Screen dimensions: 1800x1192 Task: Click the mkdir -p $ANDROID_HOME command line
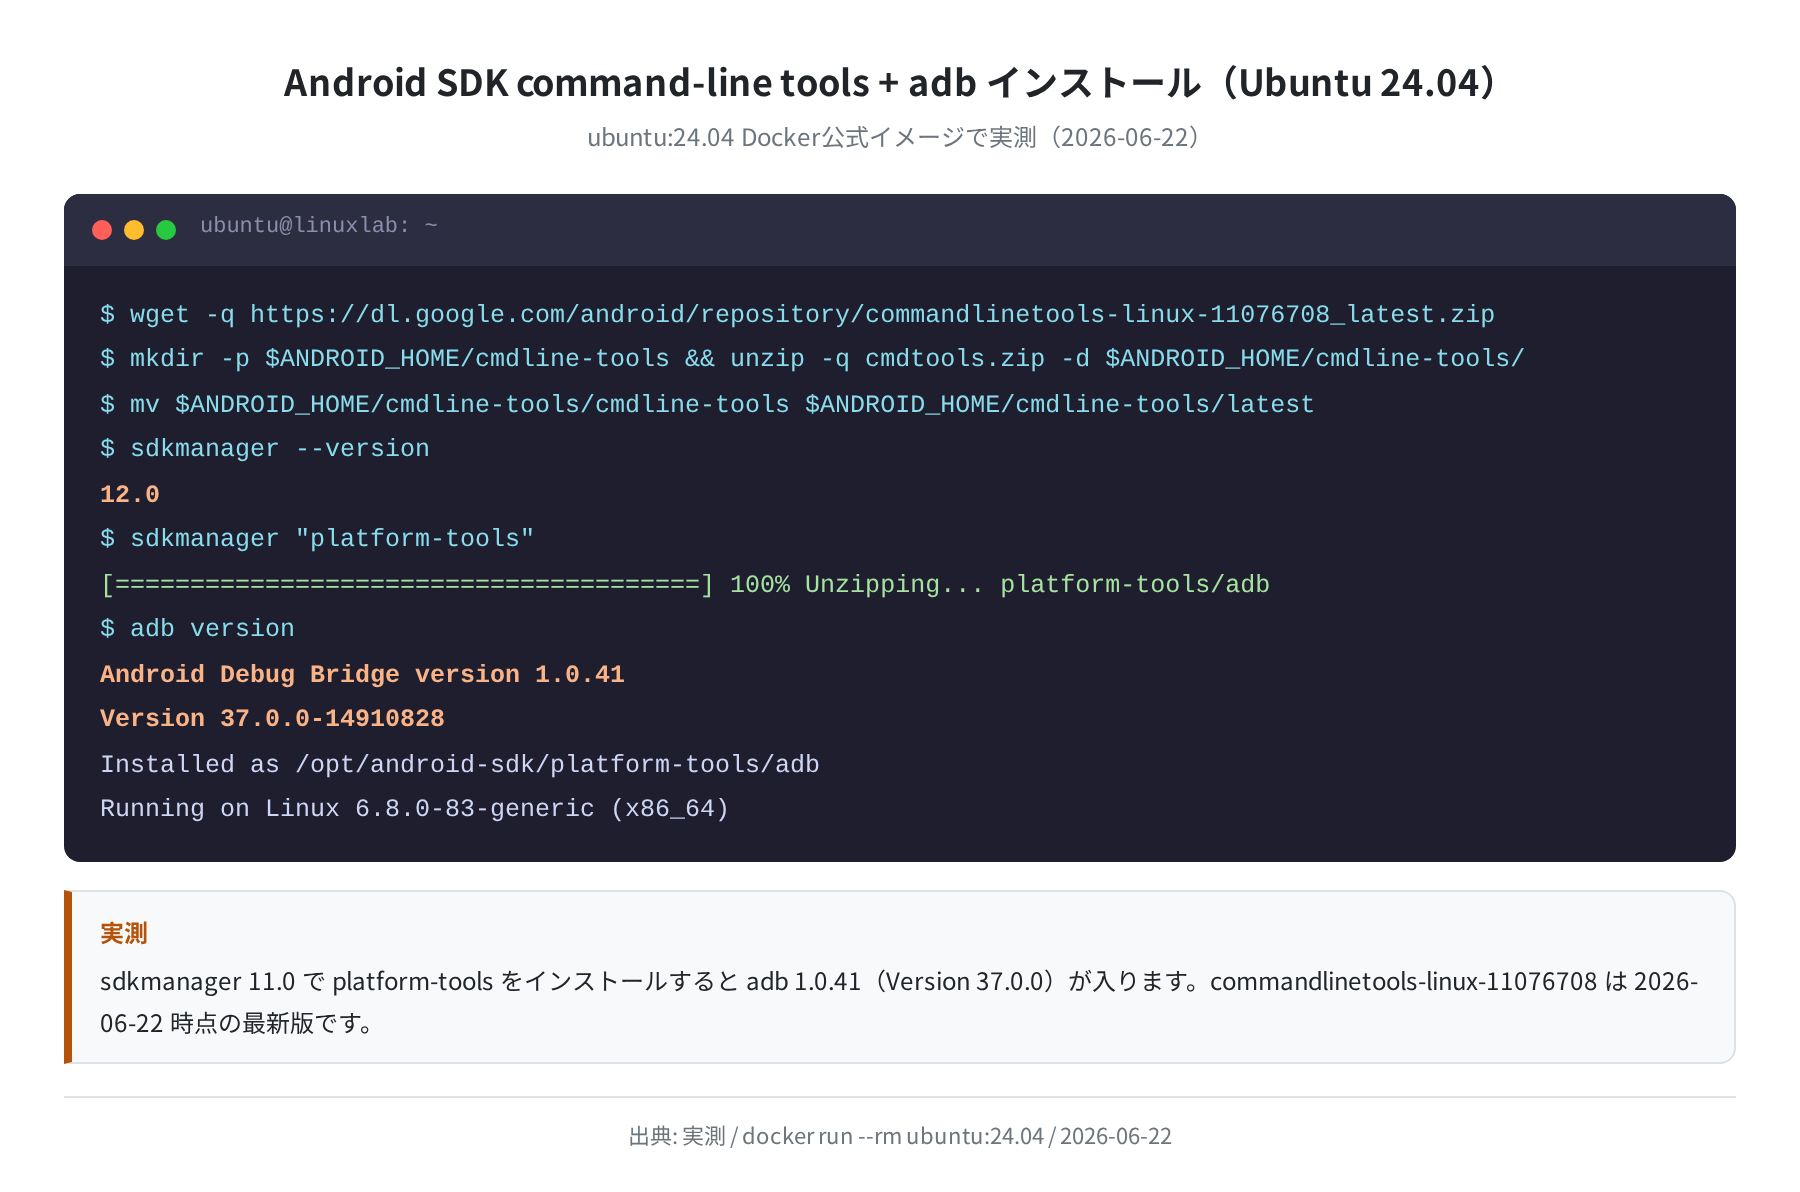tap(812, 358)
